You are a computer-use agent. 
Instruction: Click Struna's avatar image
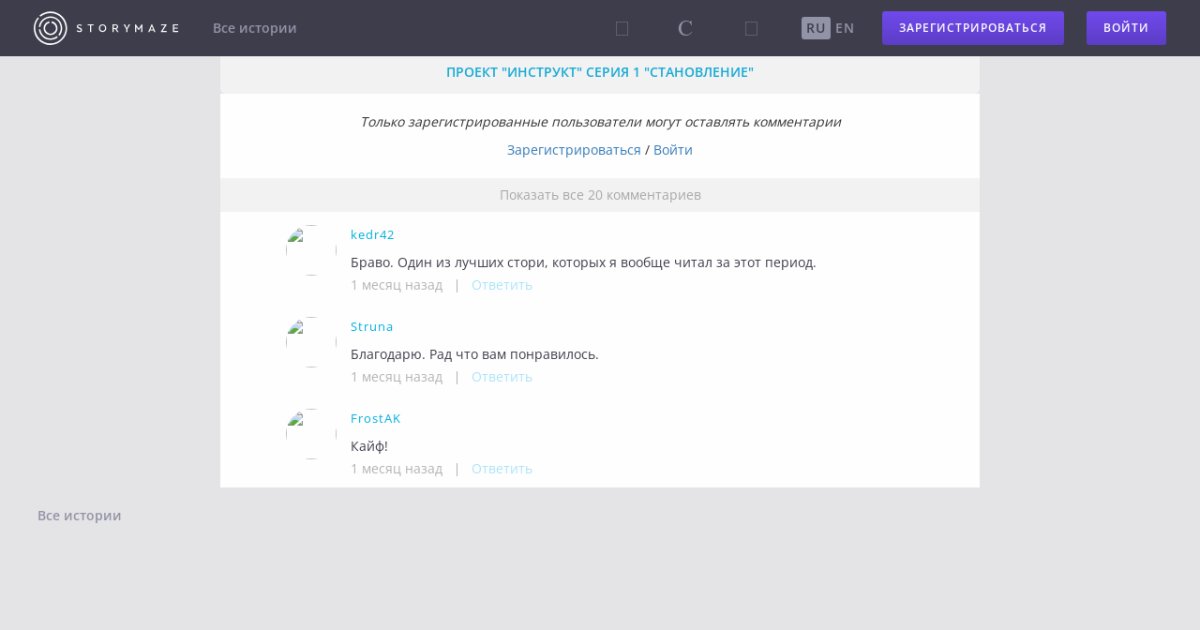(310, 342)
